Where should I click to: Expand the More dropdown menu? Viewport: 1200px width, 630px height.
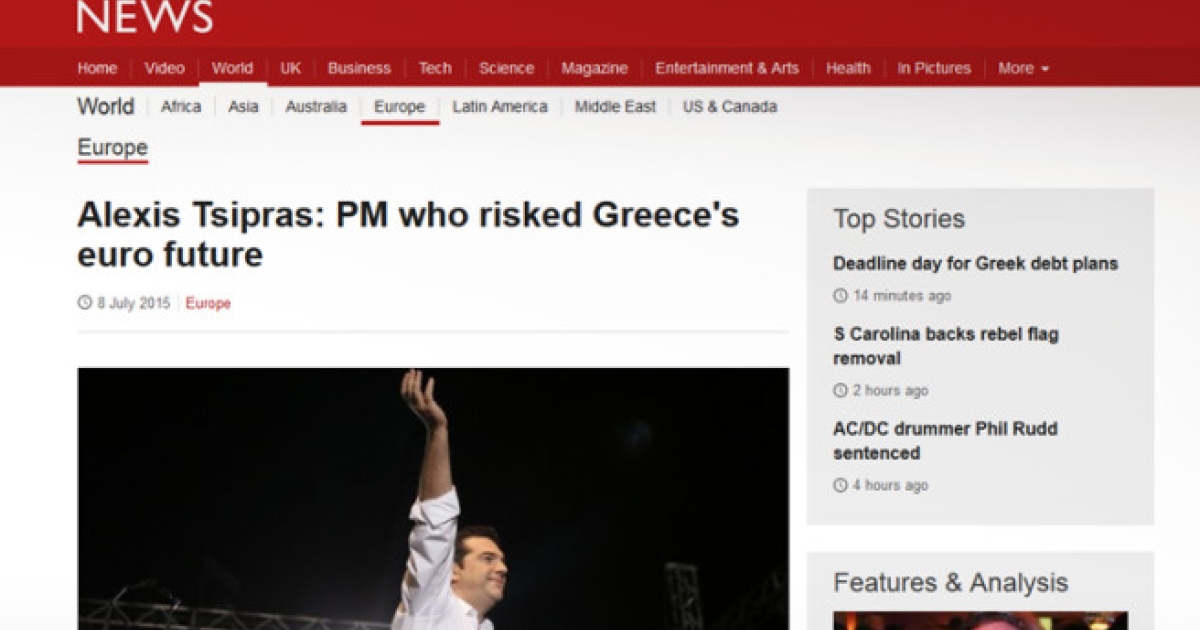(x=1023, y=68)
